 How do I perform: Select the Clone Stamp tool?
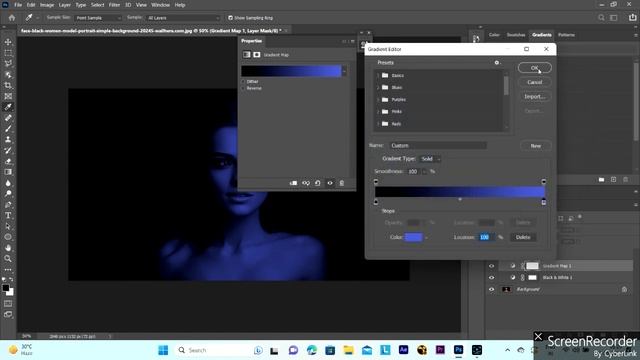pos(8,140)
